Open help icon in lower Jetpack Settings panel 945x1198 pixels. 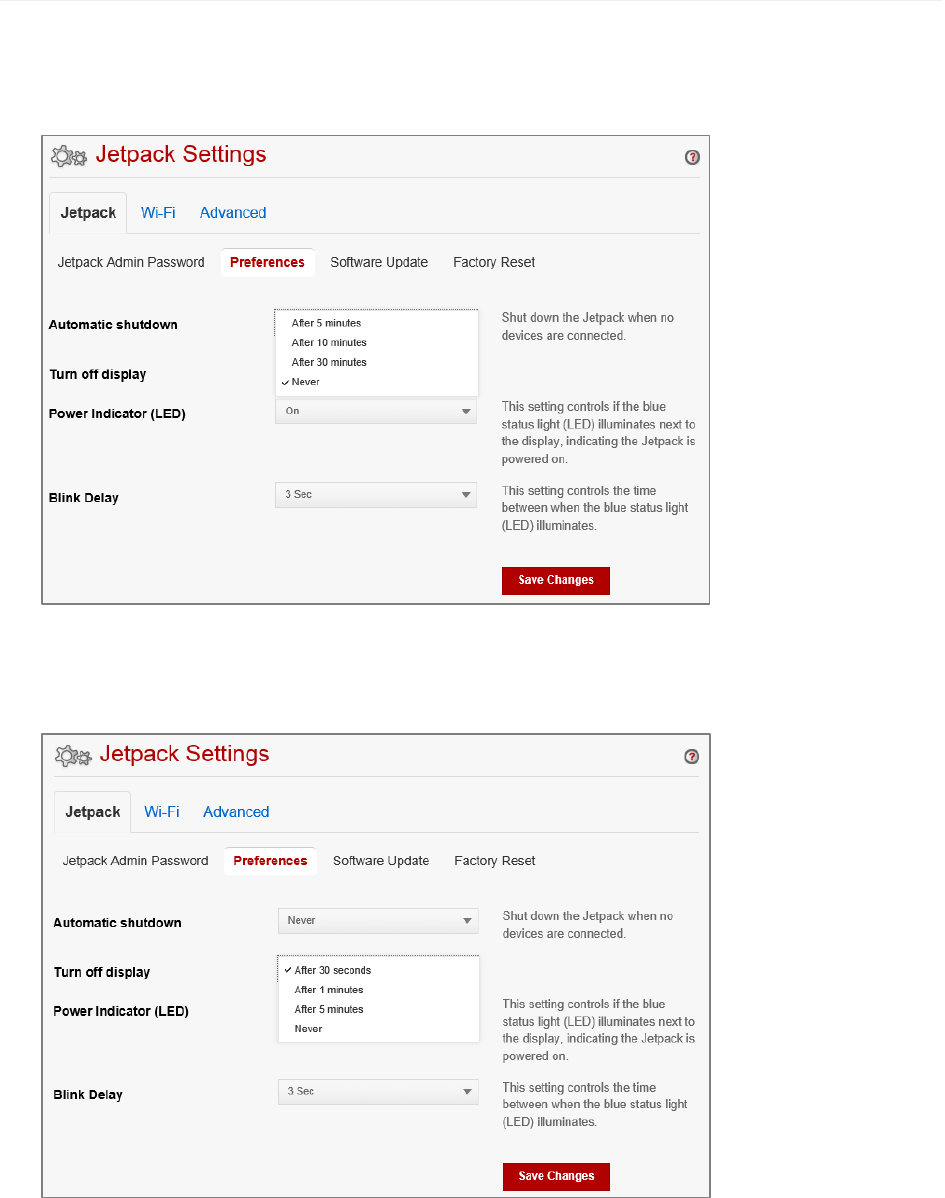click(x=692, y=756)
